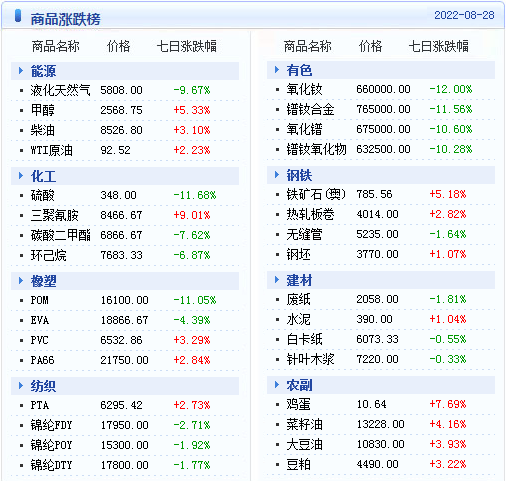Image resolution: width=506 pixels, height=481 pixels.
Task: Select 氧化钕 price 660000.00
Action: pos(383,89)
